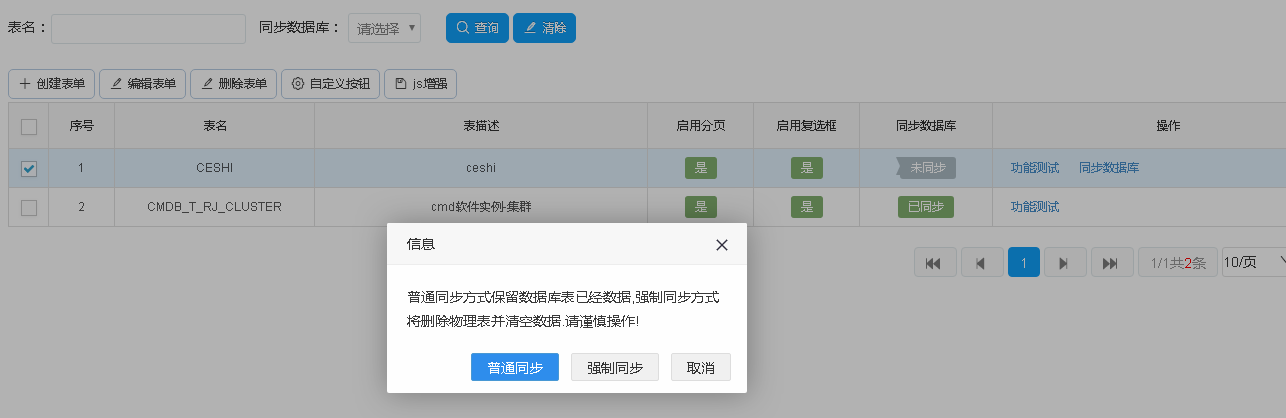
Task: Open the 同步数据库 dropdown filter
Action: [x=384, y=28]
